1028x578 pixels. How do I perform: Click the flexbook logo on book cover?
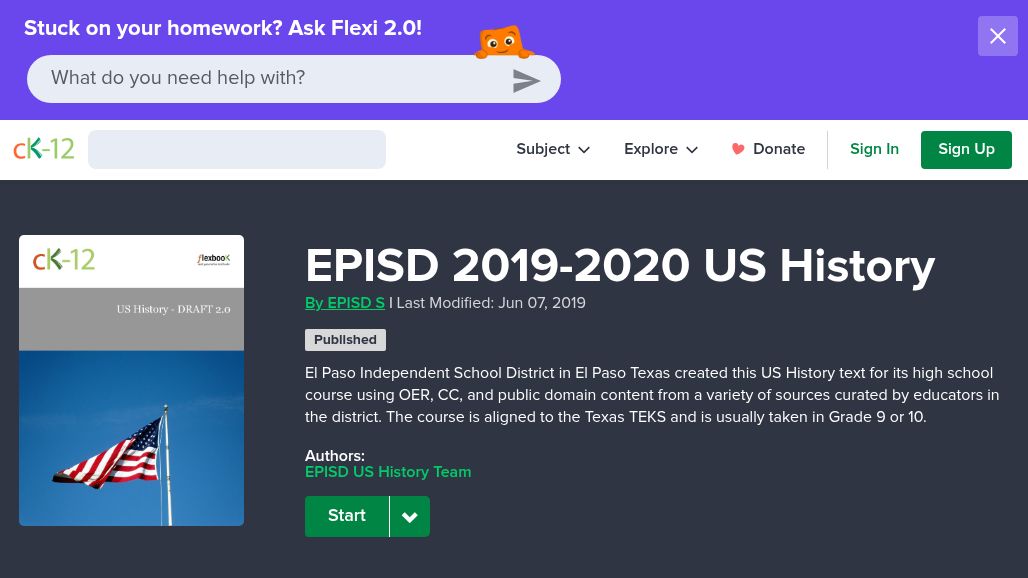click(x=213, y=260)
